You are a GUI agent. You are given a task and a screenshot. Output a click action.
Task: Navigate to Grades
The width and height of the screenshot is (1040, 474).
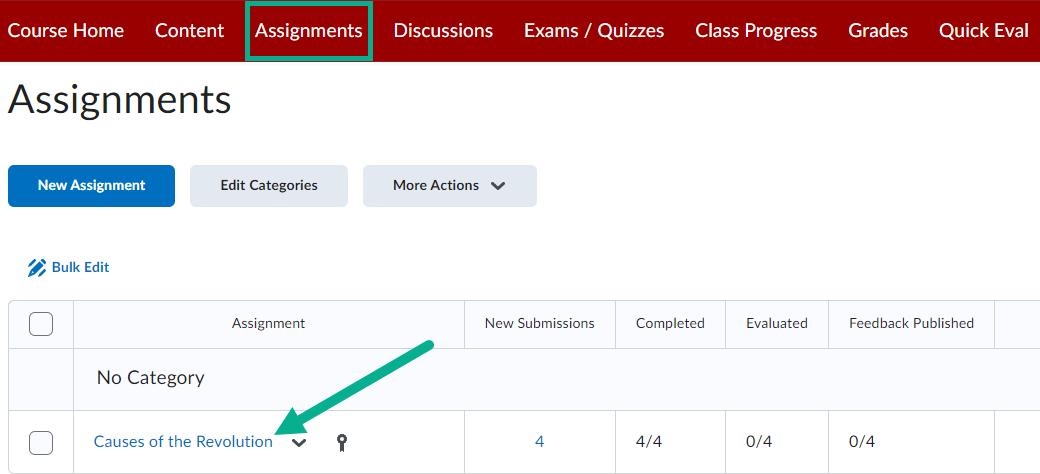tap(878, 30)
